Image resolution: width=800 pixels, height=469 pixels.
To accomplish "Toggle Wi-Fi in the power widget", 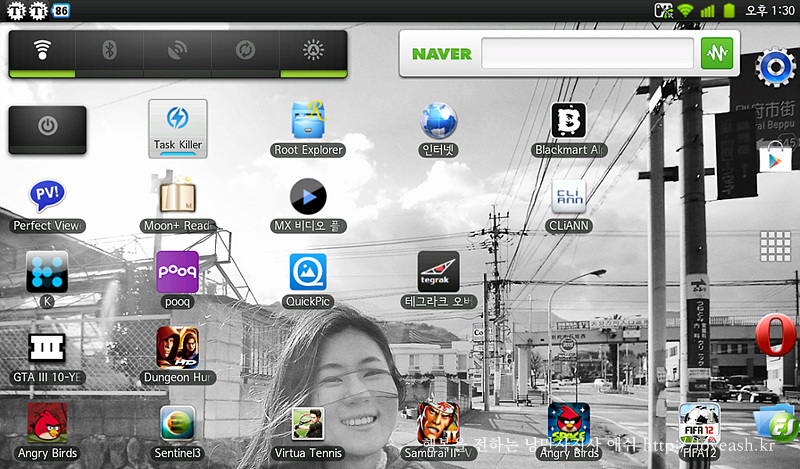I will click(x=42, y=54).
